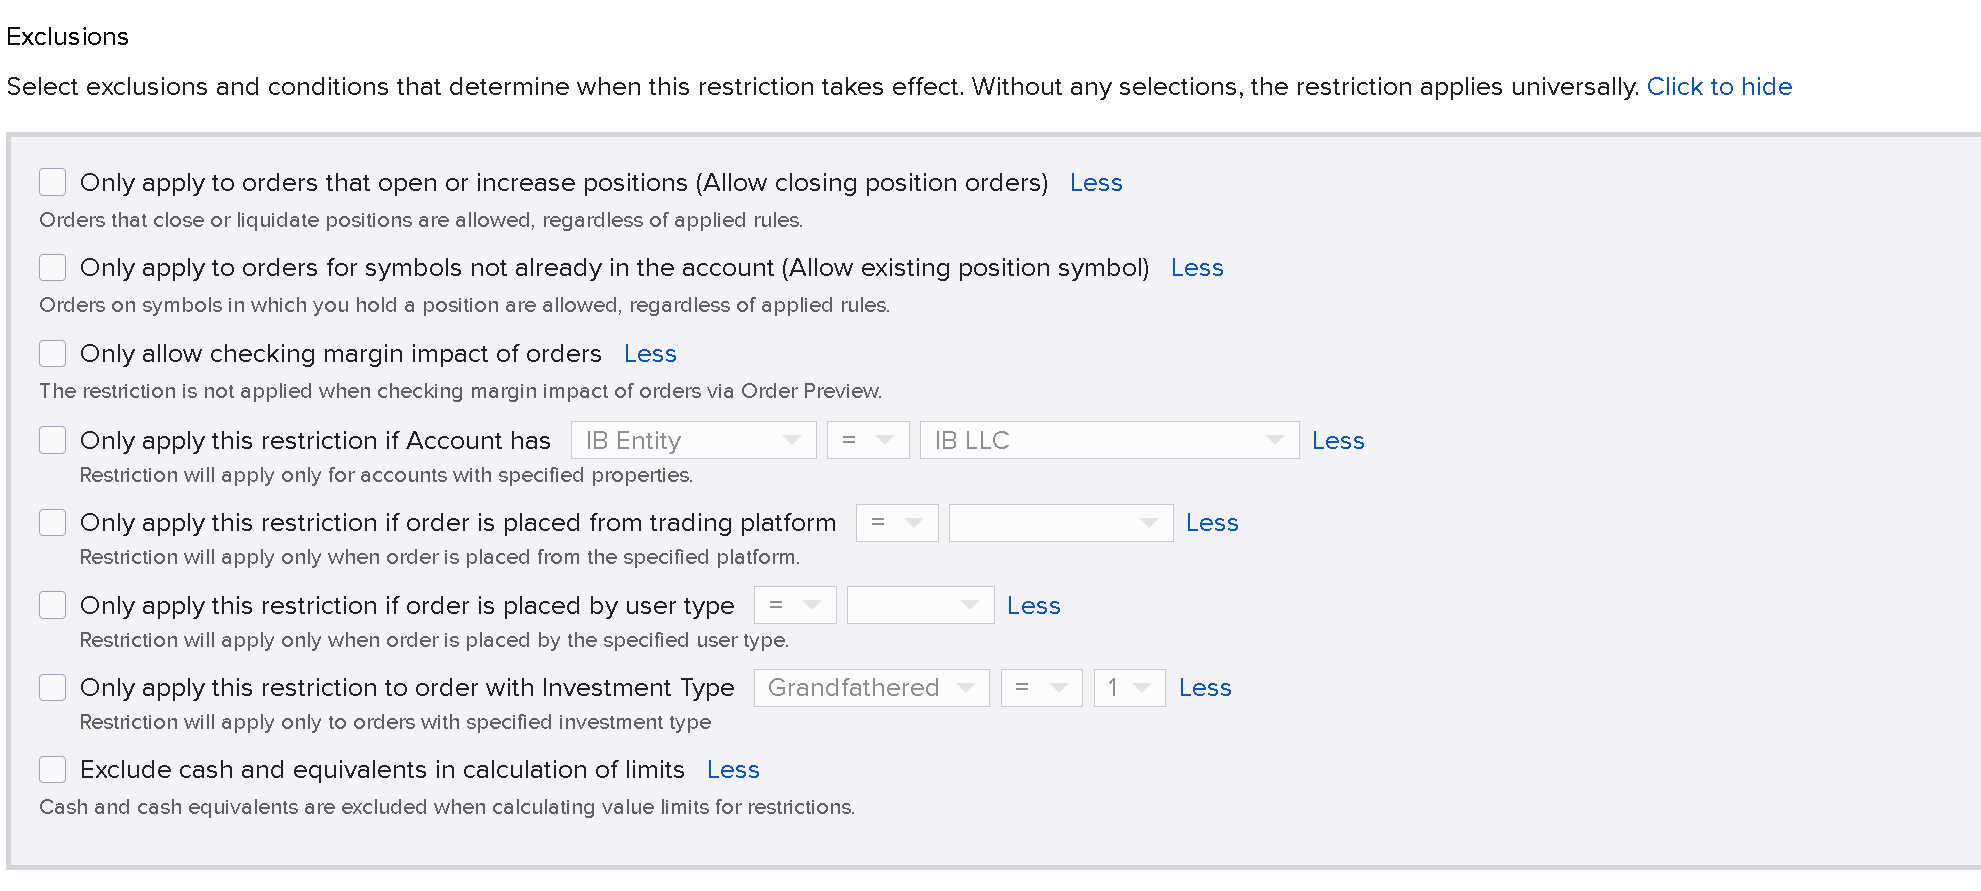Open operator dropdown for trading platform row
Screen dimensions: 1981x891
tap(897, 523)
